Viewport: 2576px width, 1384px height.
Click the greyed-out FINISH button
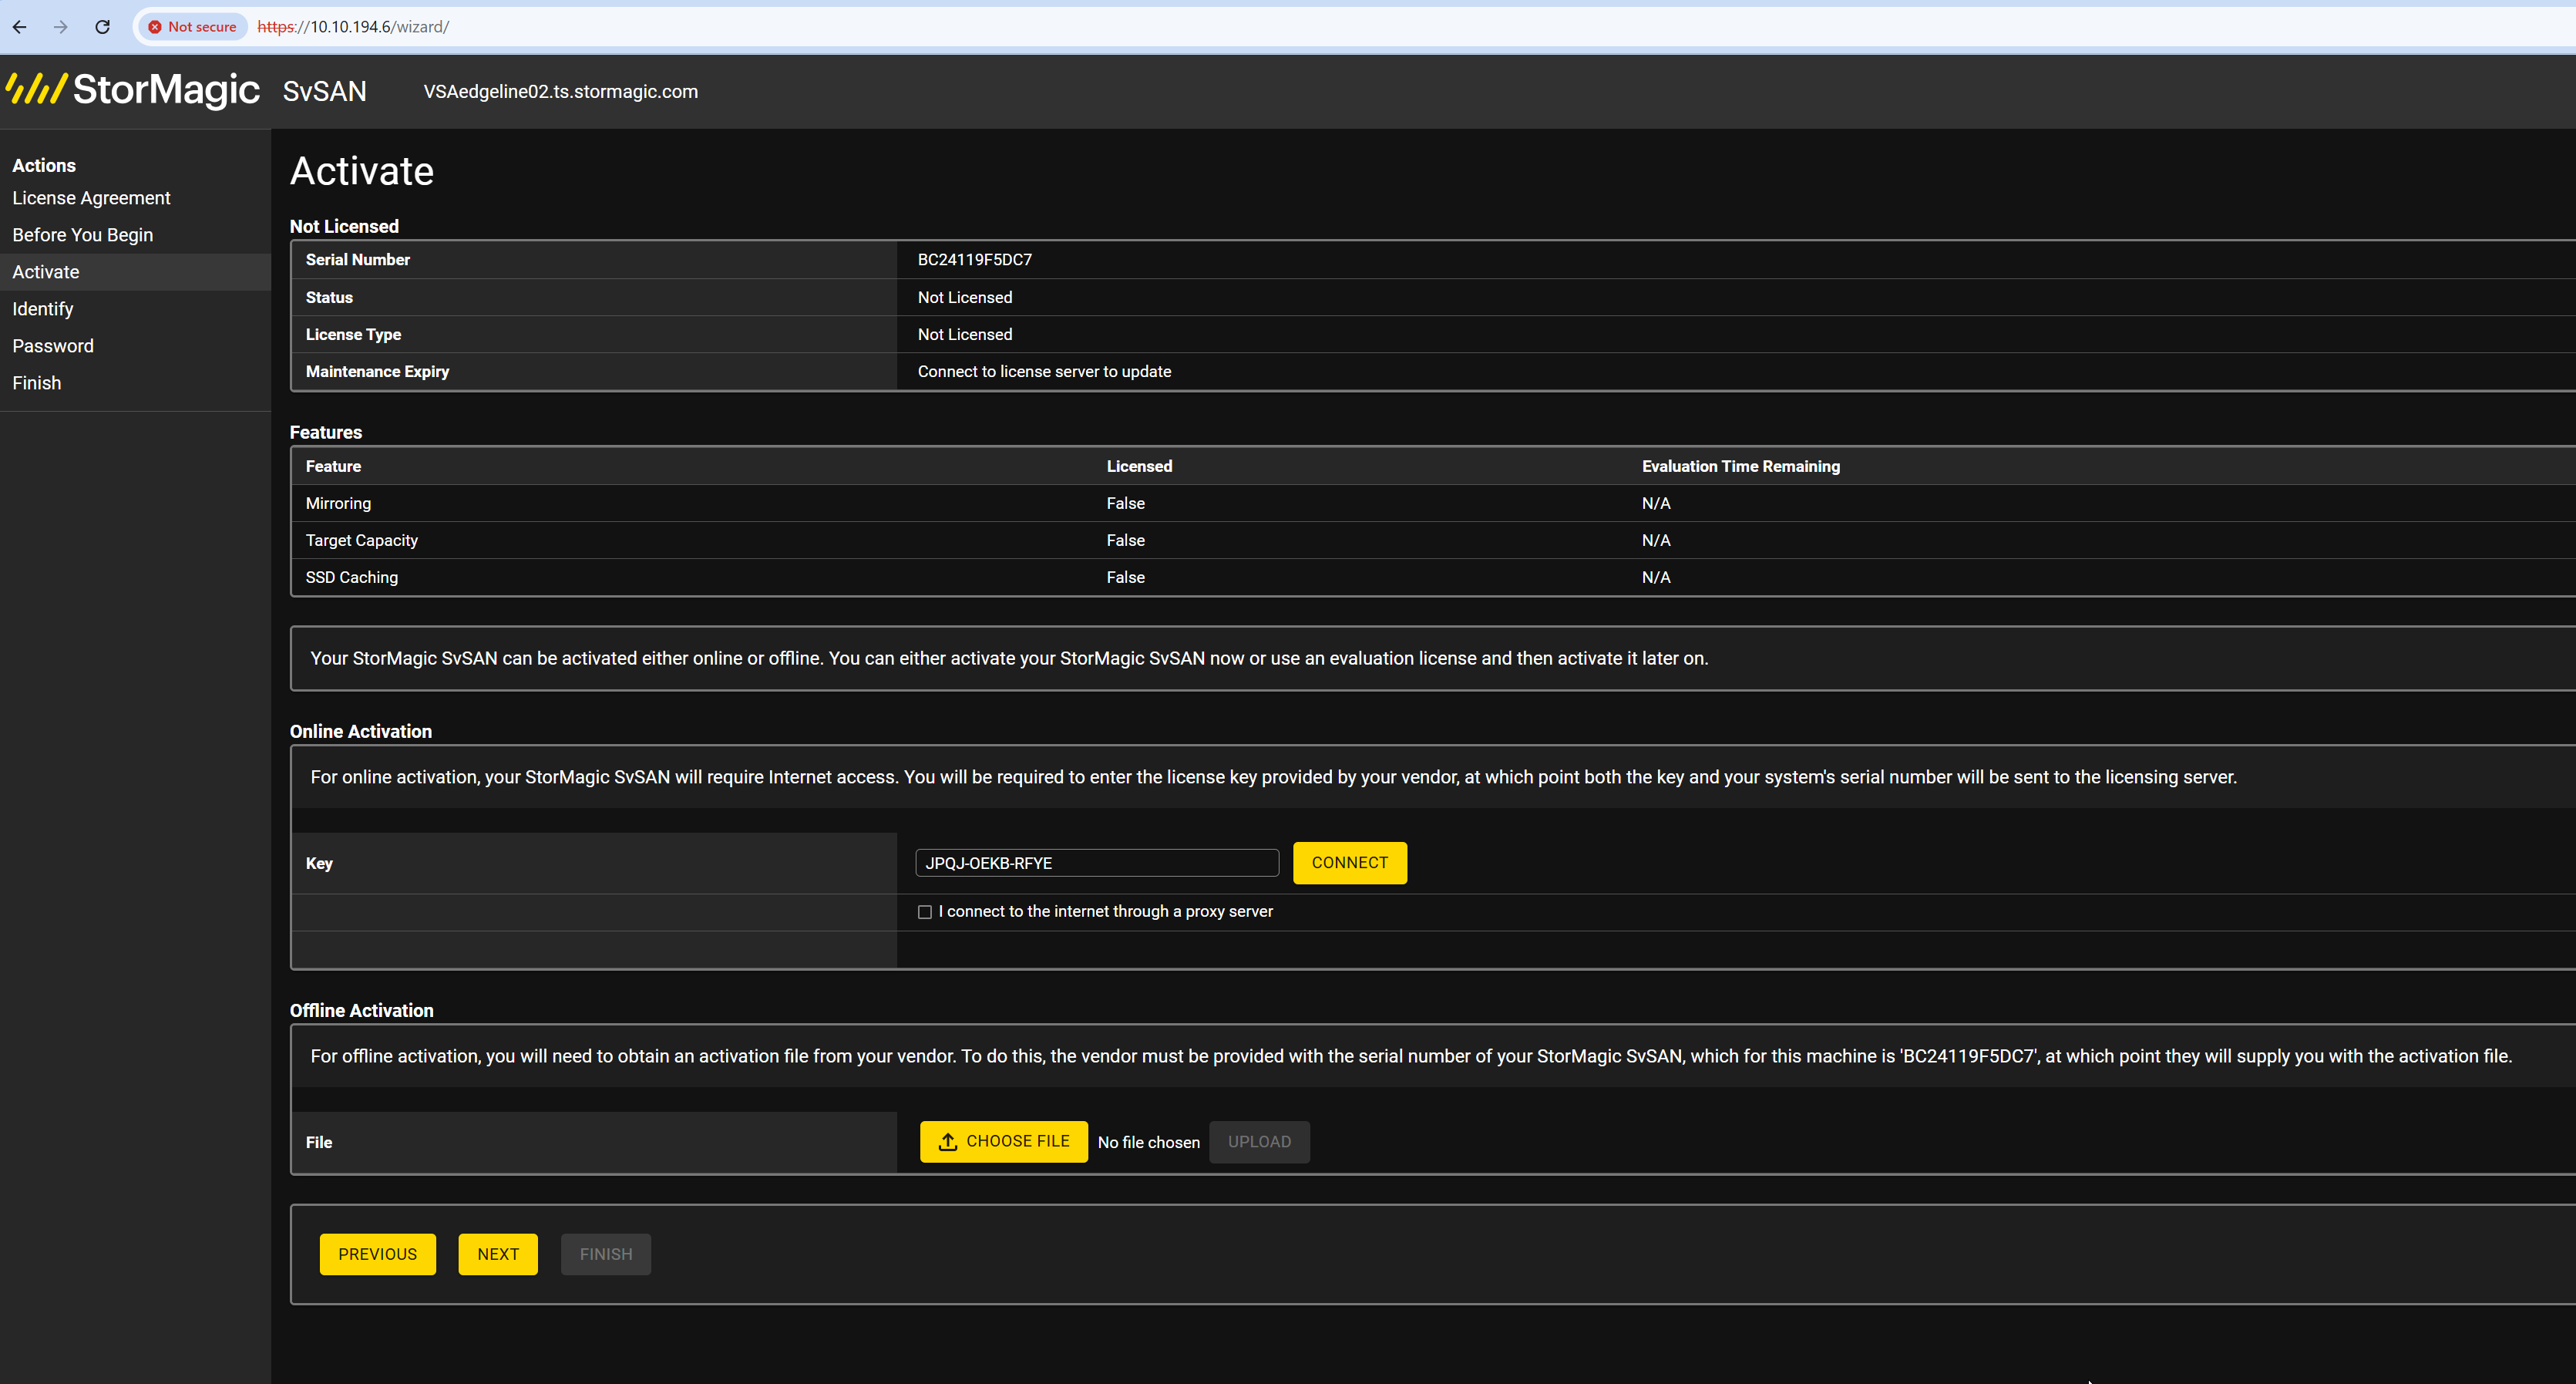click(606, 1254)
